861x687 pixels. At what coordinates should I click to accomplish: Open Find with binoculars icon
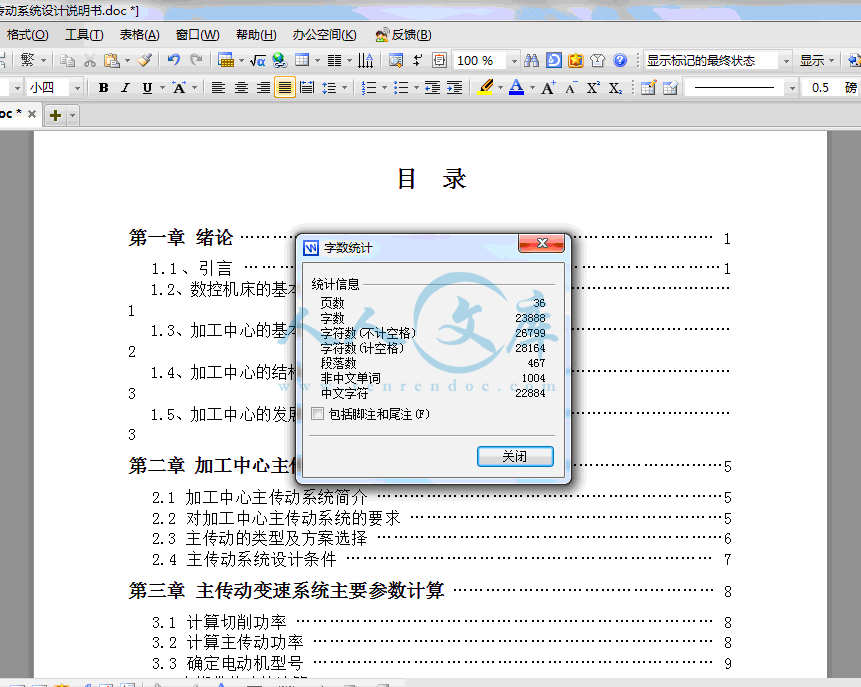click(x=531, y=60)
